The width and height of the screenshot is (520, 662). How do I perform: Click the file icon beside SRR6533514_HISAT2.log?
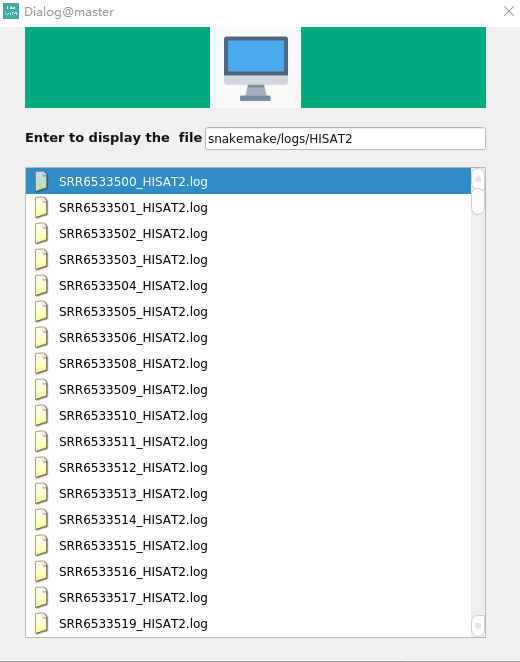[41, 519]
